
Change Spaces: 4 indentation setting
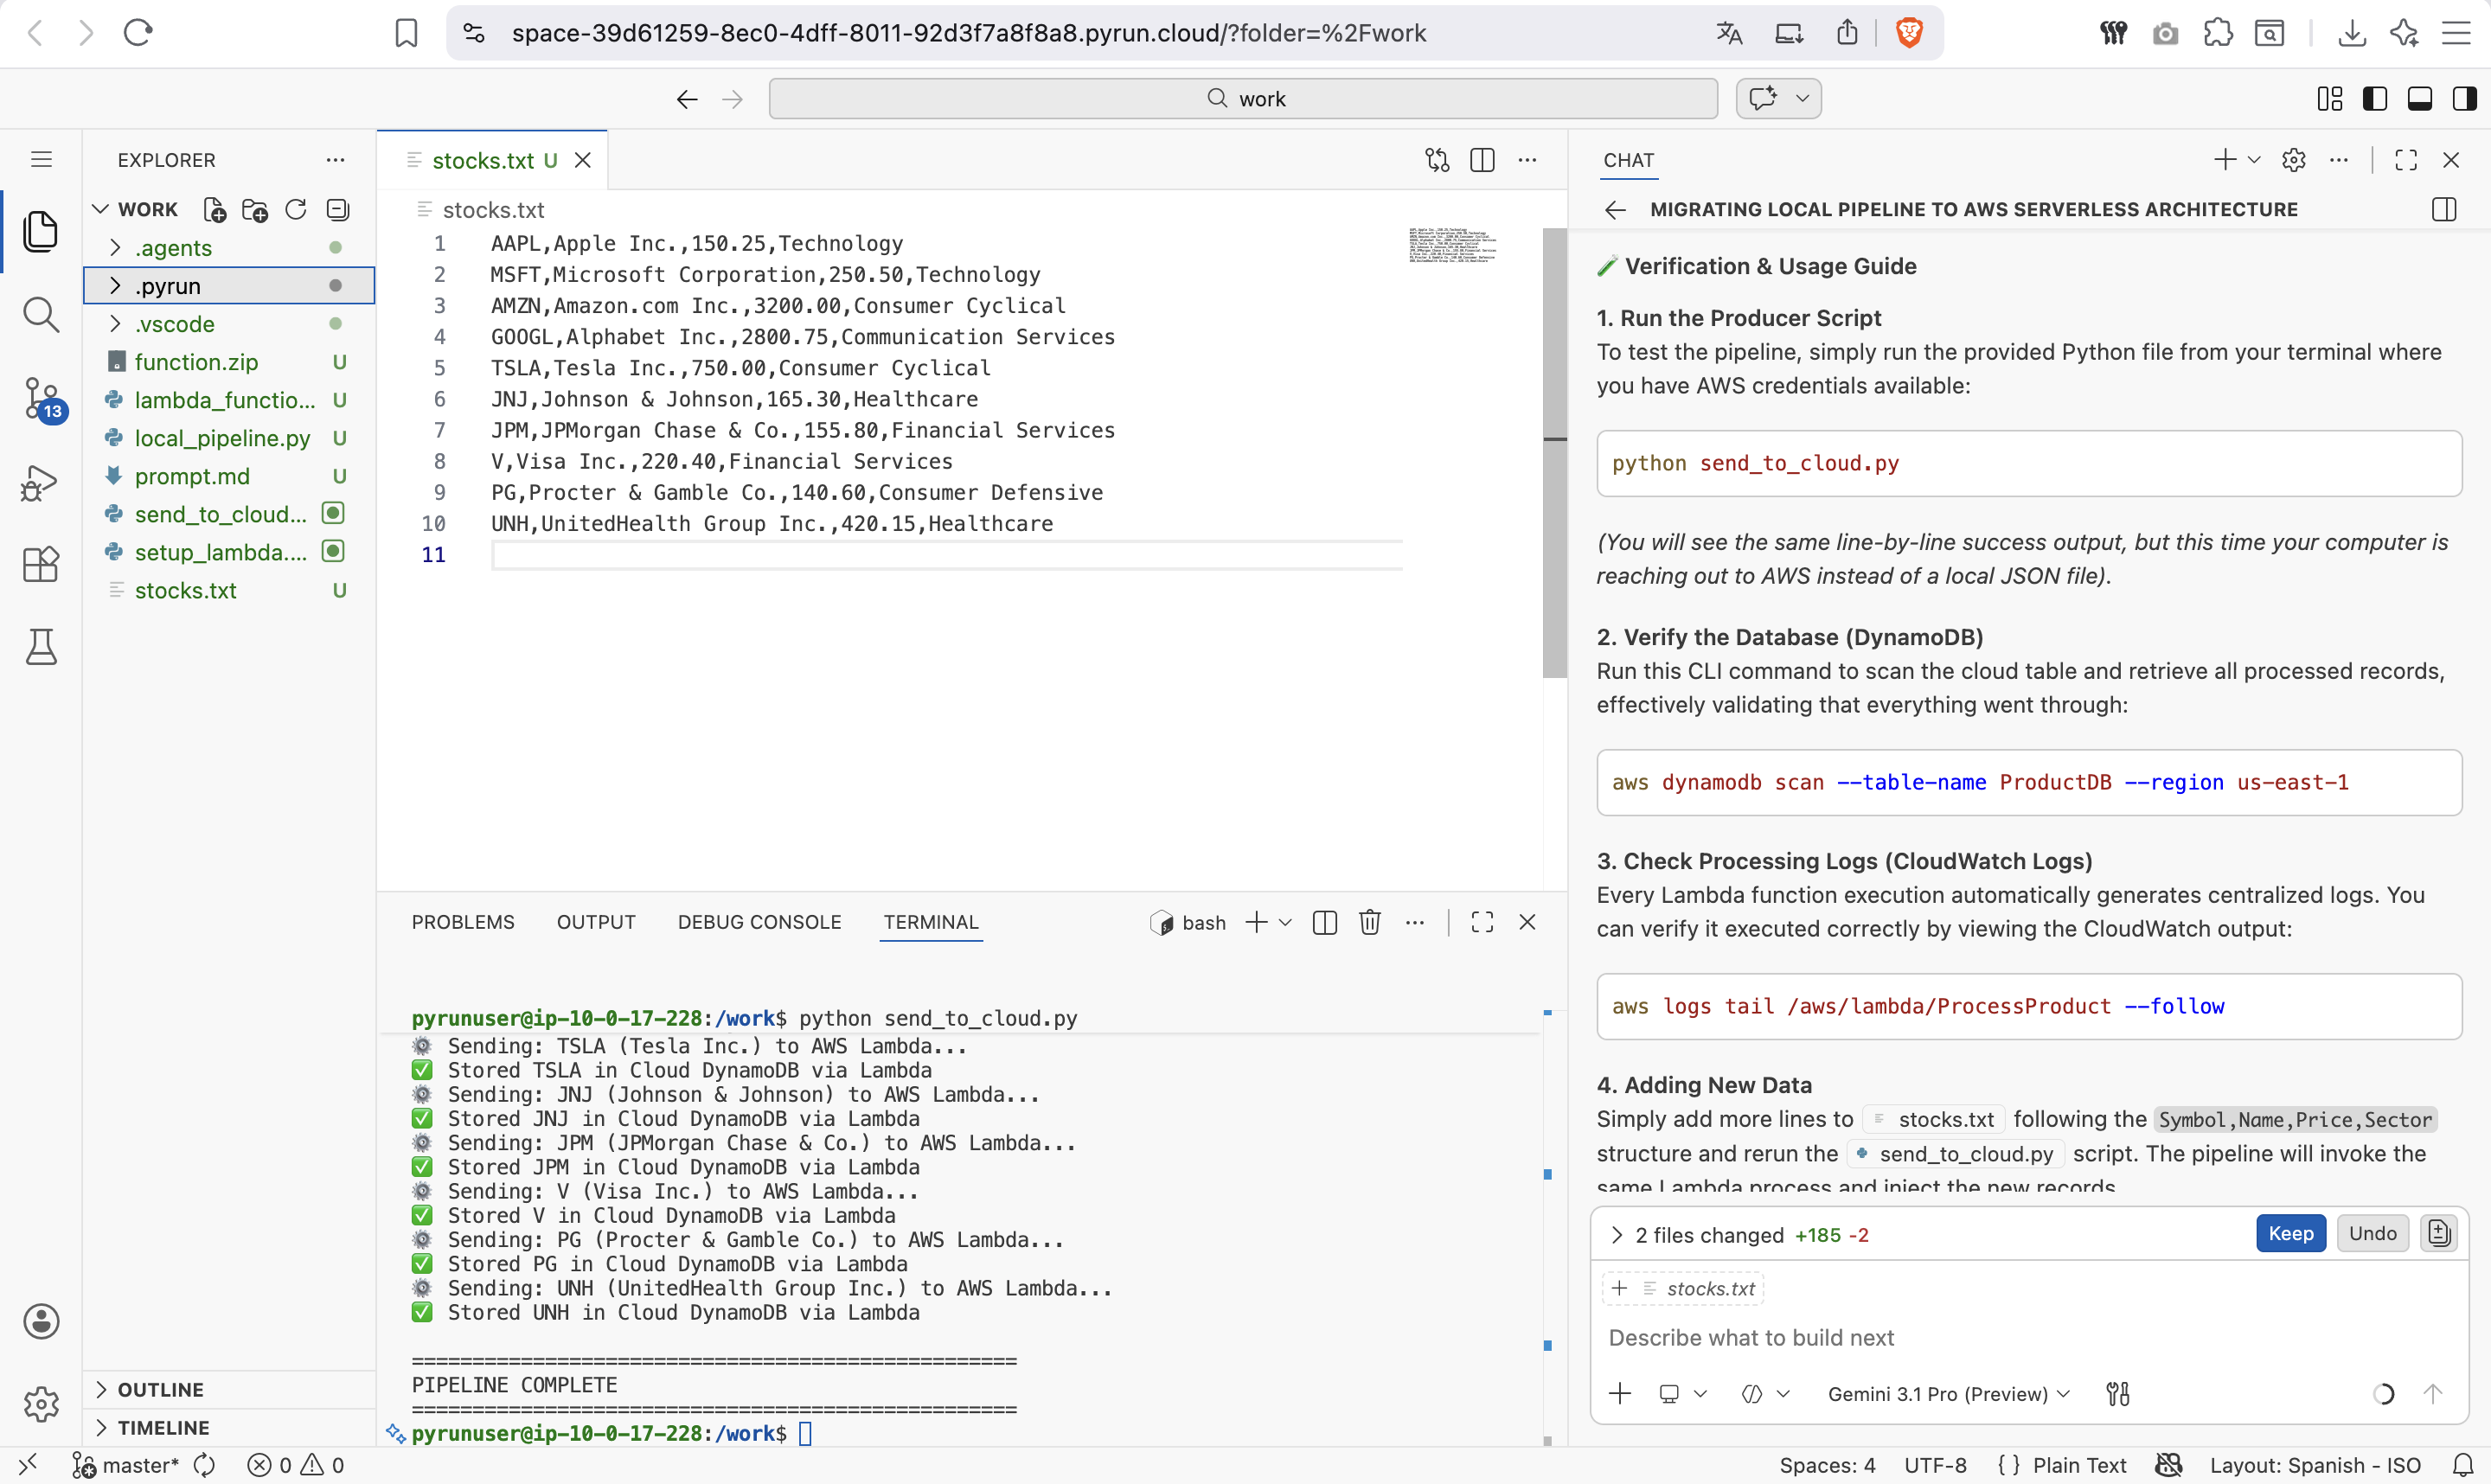click(x=1827, y=1465)
